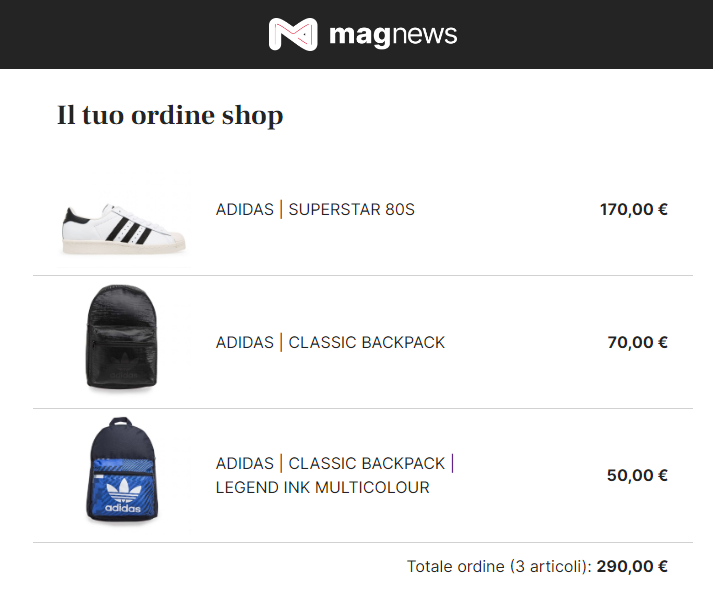
Task: Click the black stripes on the sneaker
Action: [128, 229]
